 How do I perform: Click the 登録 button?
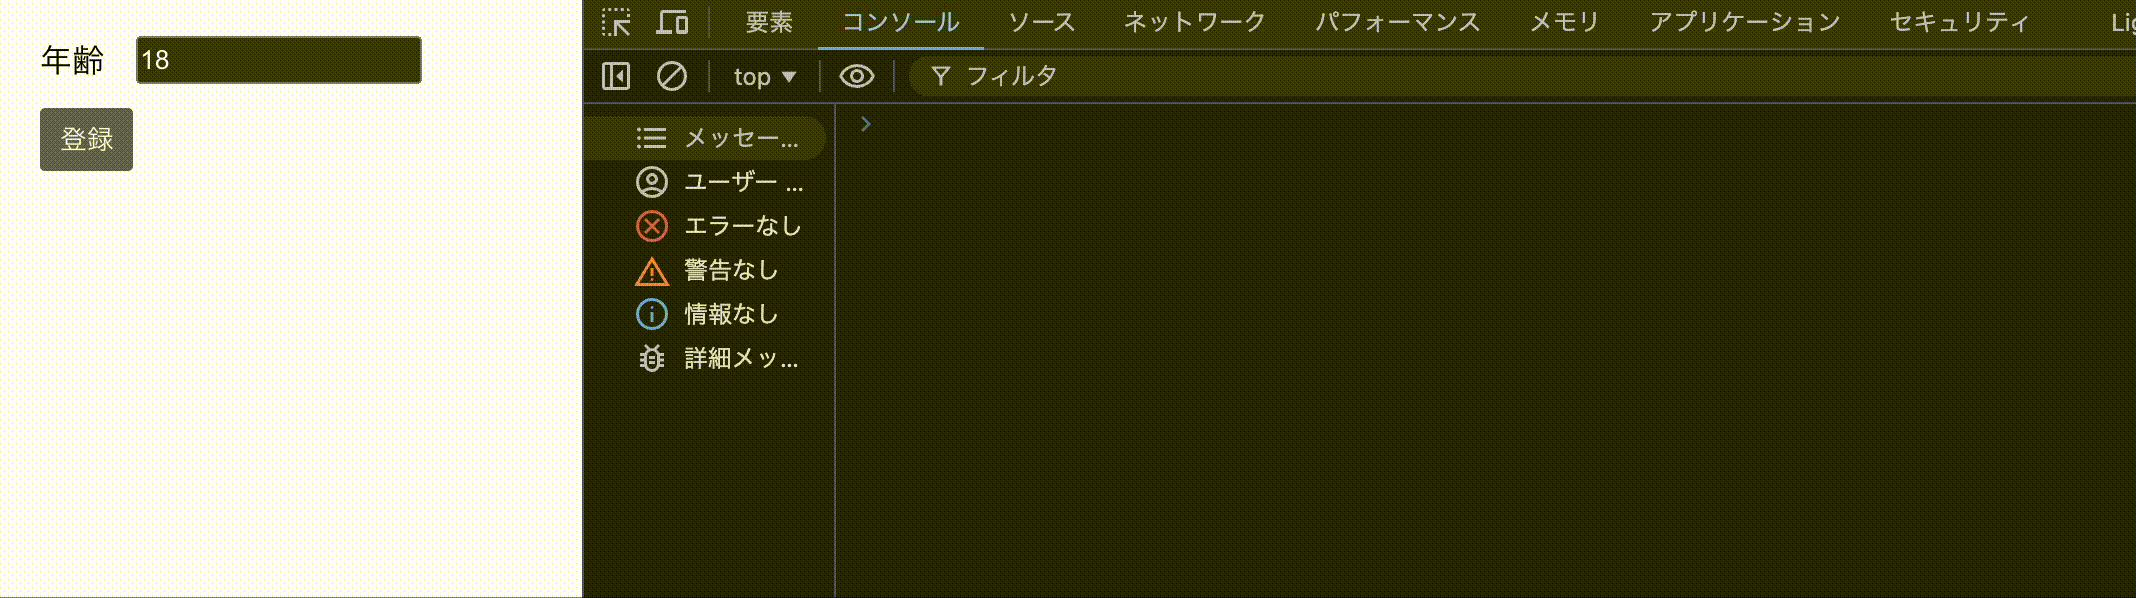point(86,139)
